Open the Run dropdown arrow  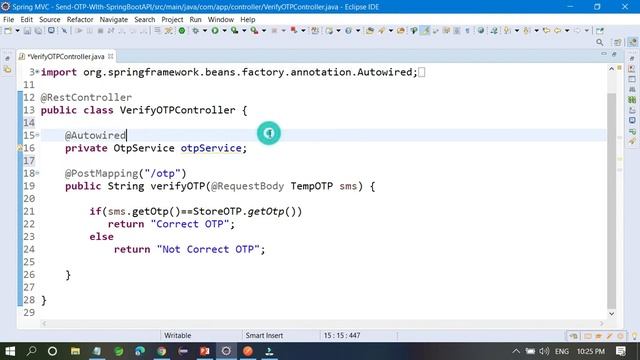(x=224, y=31)
